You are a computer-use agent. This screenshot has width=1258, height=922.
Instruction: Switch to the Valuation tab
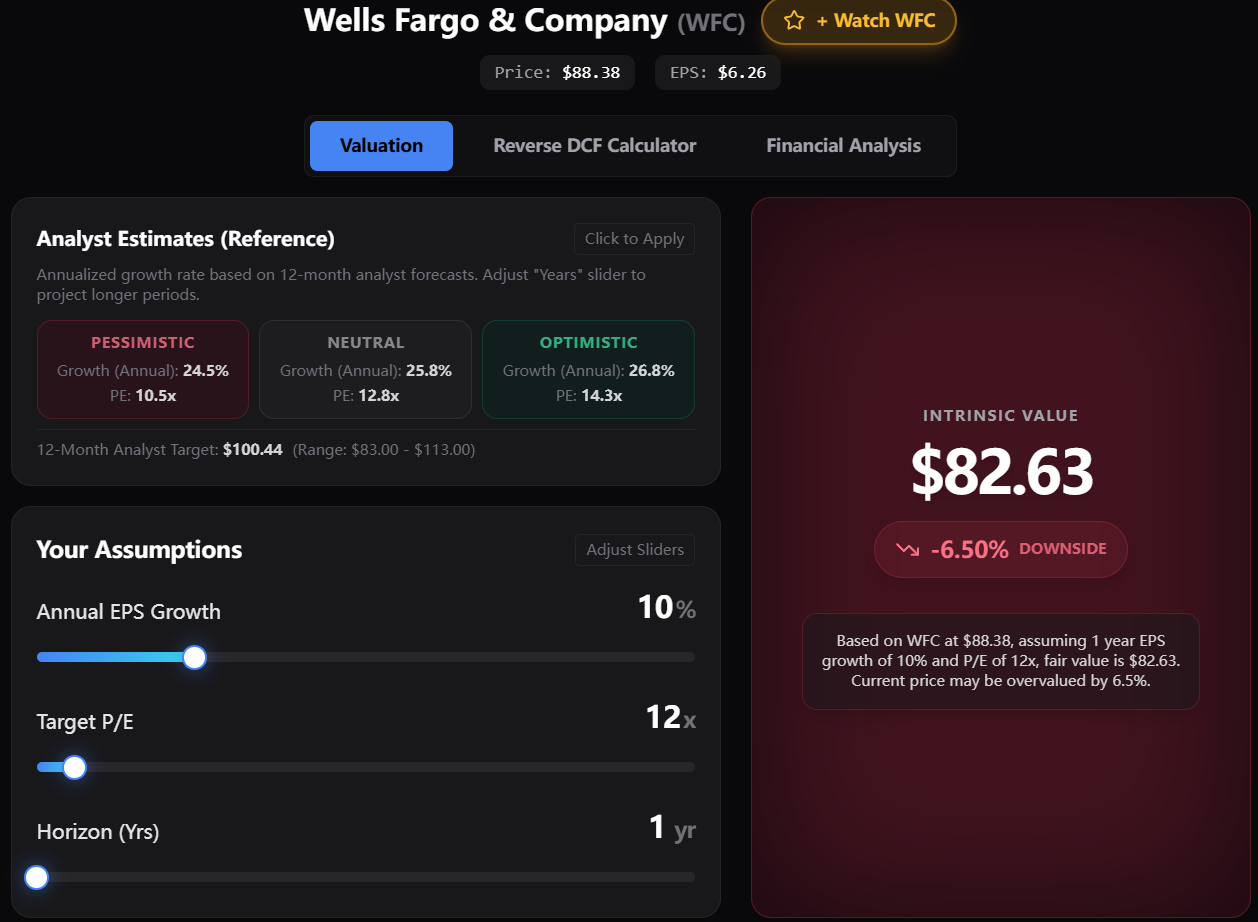tap(381, 146)
